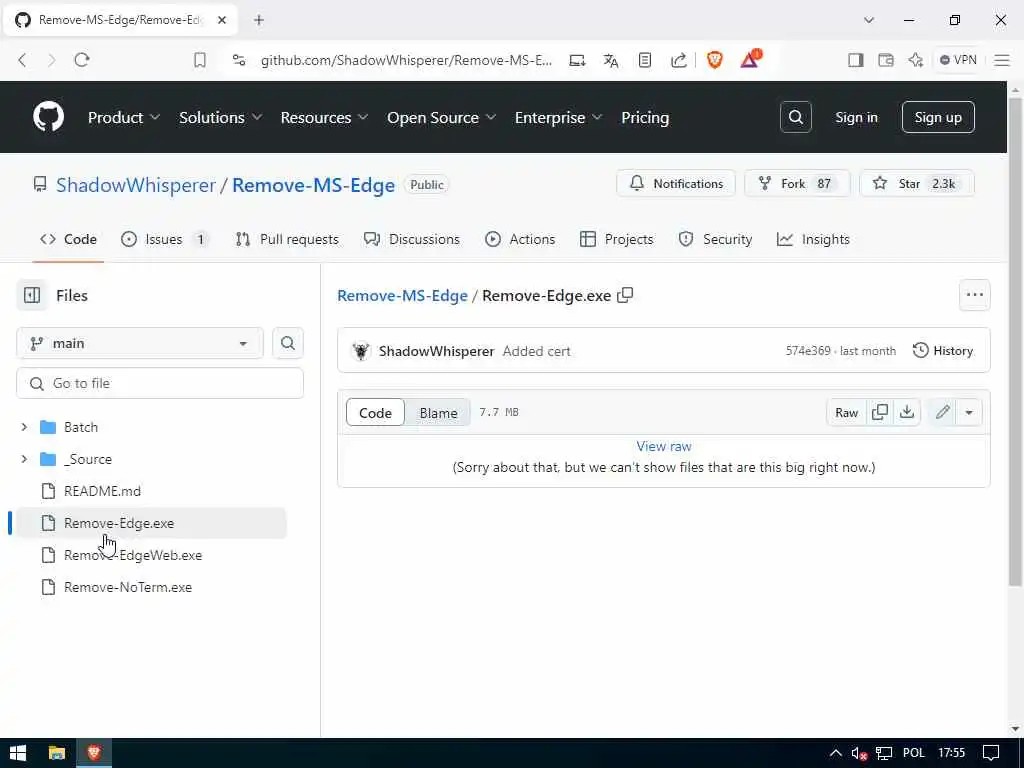Click ShadowWhisperer avatar in commit row

(360, 351)
